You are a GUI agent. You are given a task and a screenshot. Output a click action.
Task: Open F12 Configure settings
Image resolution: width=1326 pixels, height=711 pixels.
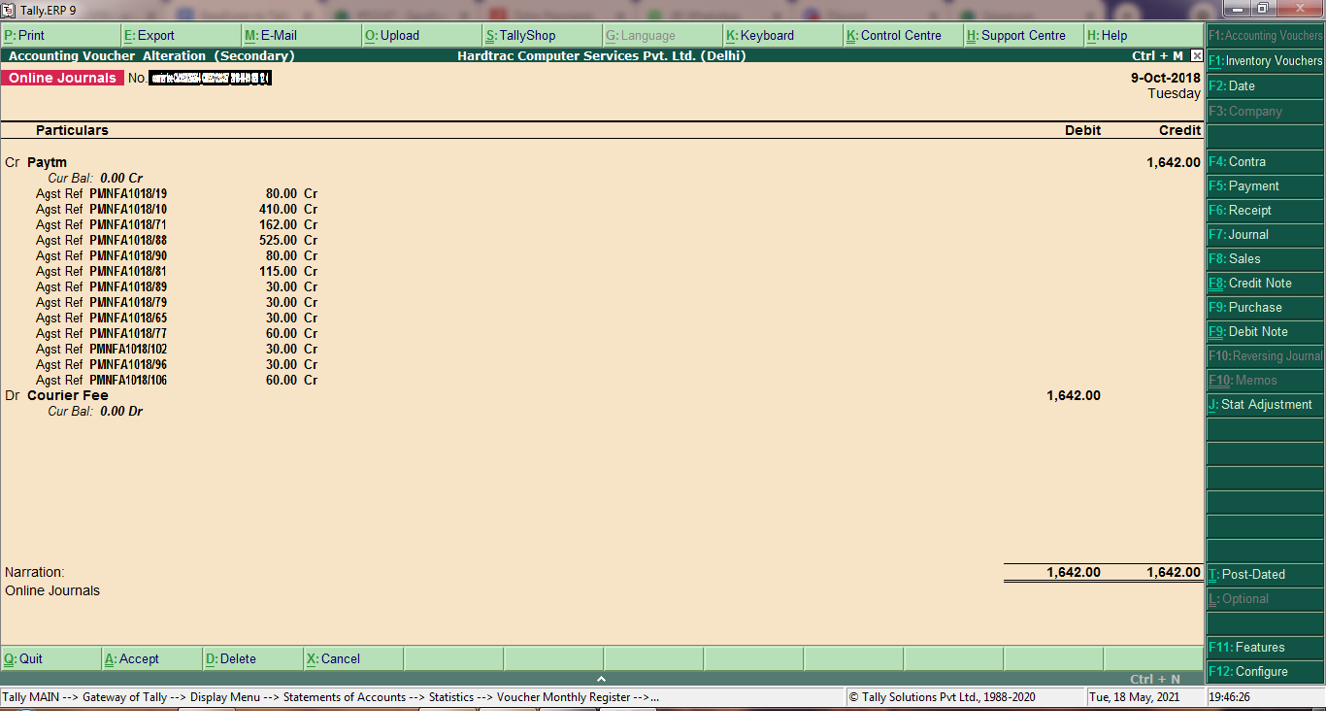coord(1265,671)
